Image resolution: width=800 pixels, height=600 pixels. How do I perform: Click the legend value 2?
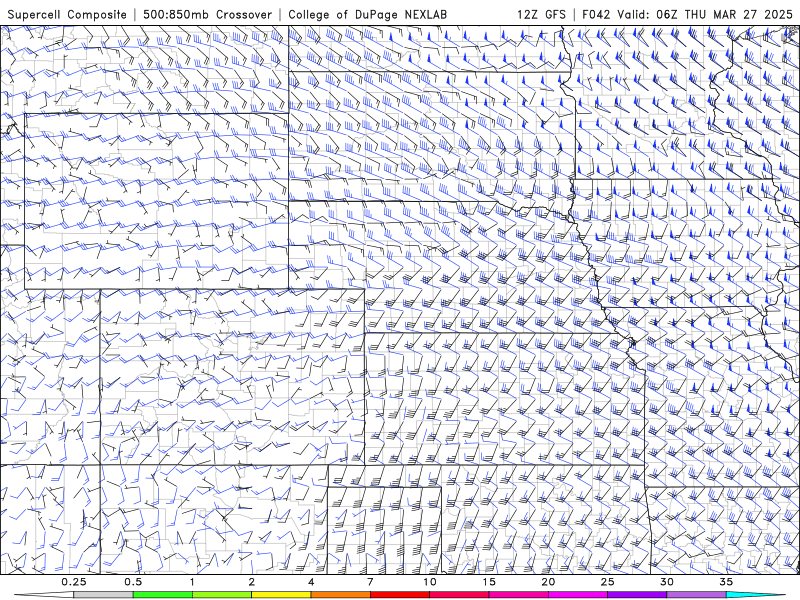[252, 582]
